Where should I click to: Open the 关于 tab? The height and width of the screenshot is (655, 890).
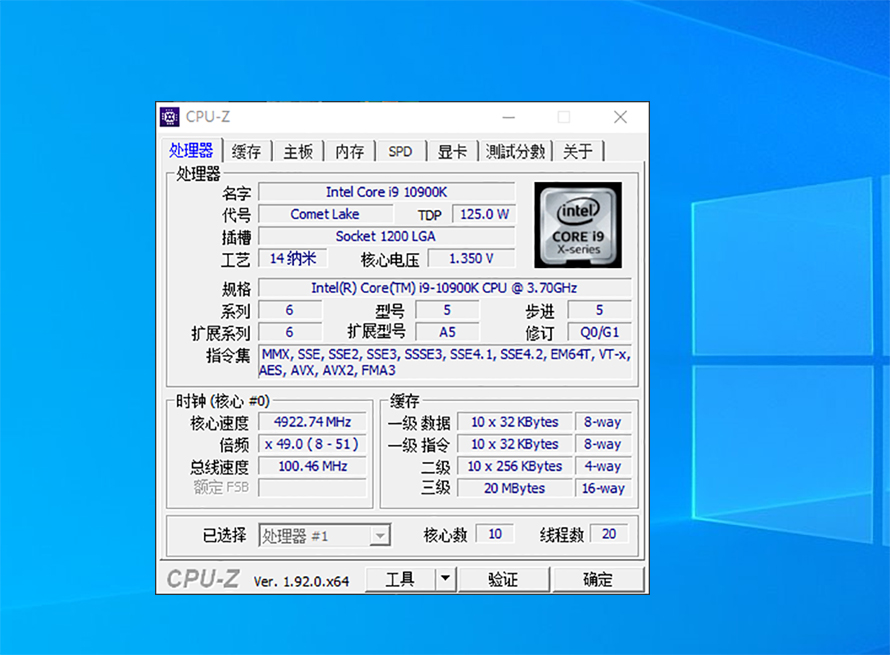pyautogui.click(x=577, y=152)
